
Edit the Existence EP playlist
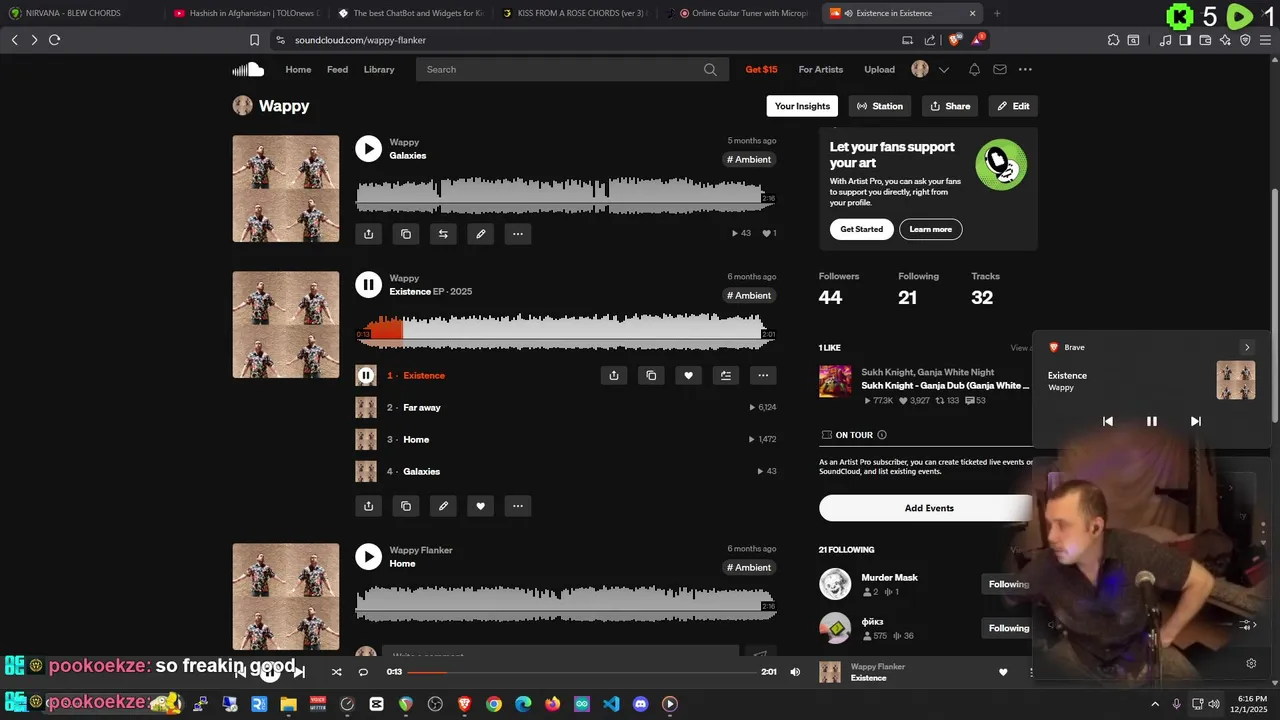[x=443, y=506]
